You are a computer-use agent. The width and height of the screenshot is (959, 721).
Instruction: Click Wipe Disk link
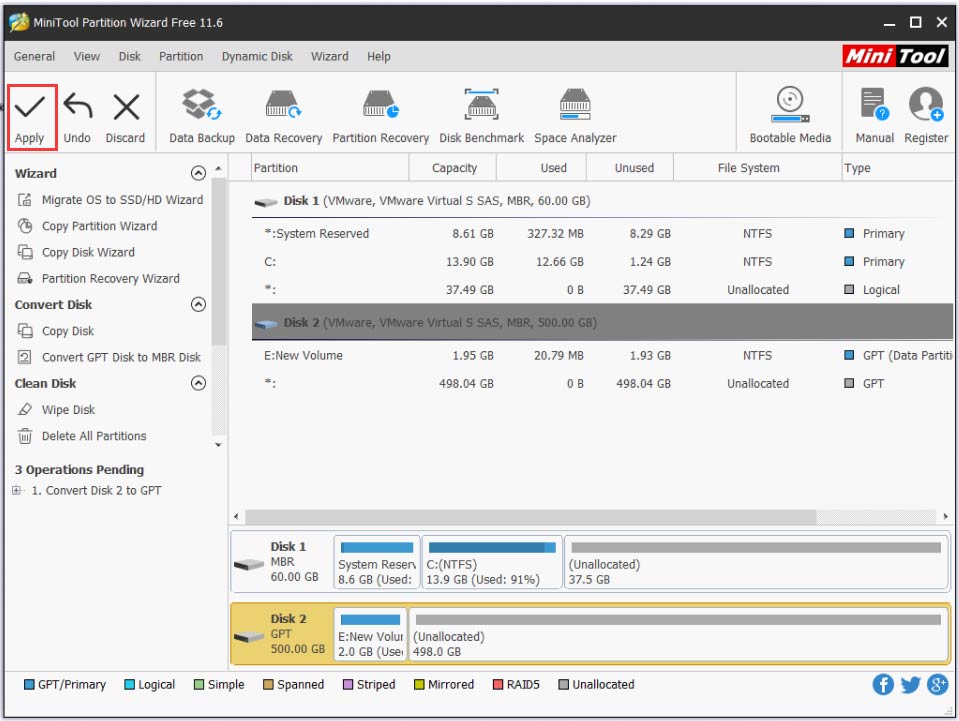[x=68, y=410]
